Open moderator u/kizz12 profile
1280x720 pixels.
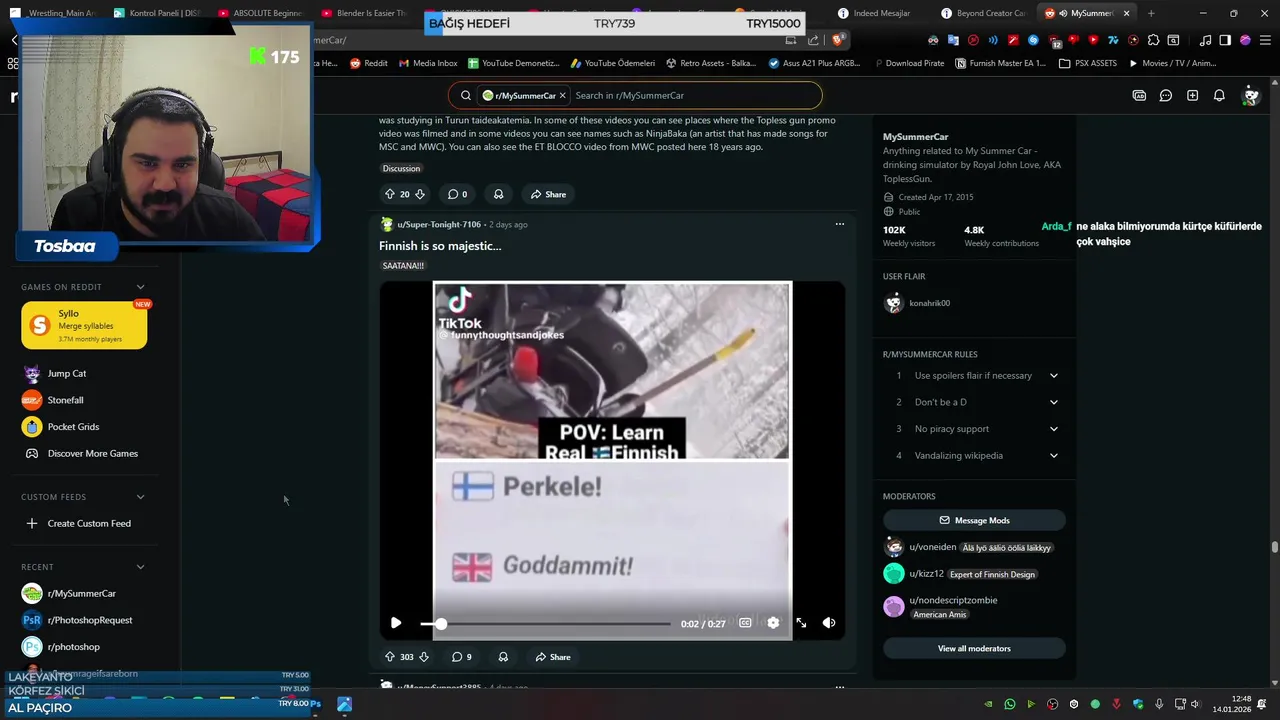pos(926,574)
